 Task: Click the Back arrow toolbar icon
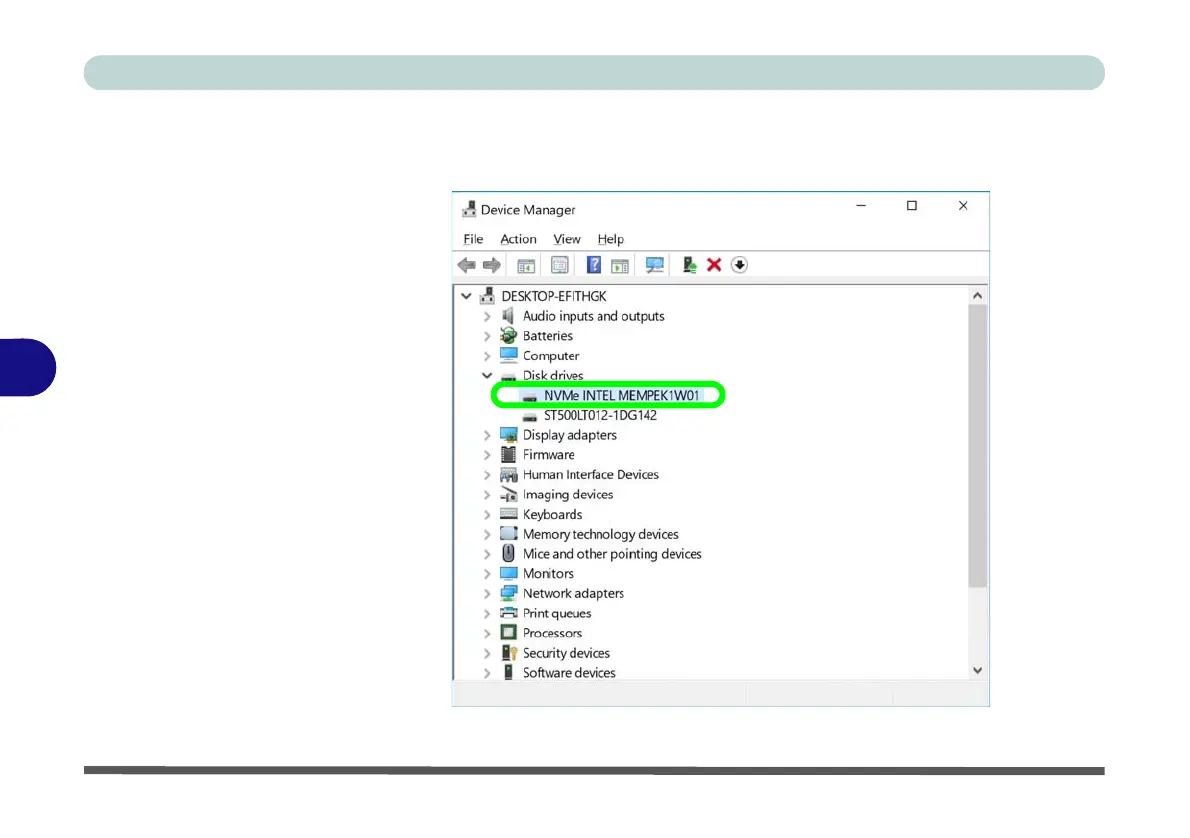[466, 265]
